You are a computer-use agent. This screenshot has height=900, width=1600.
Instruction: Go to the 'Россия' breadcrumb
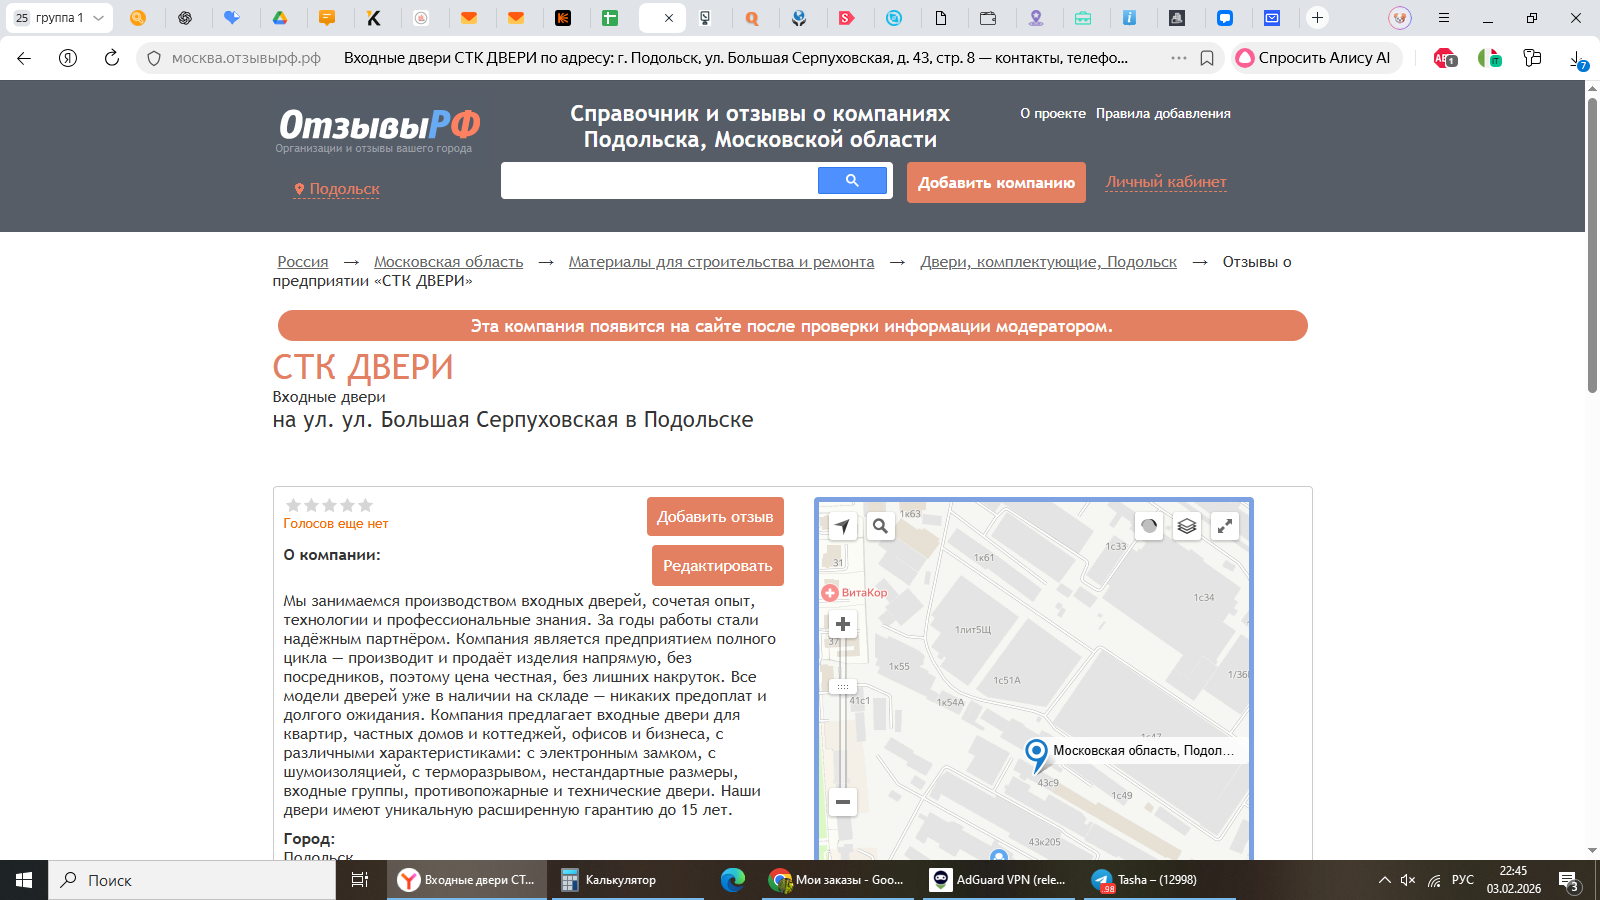pyautogui.click(x=303, y=262)
